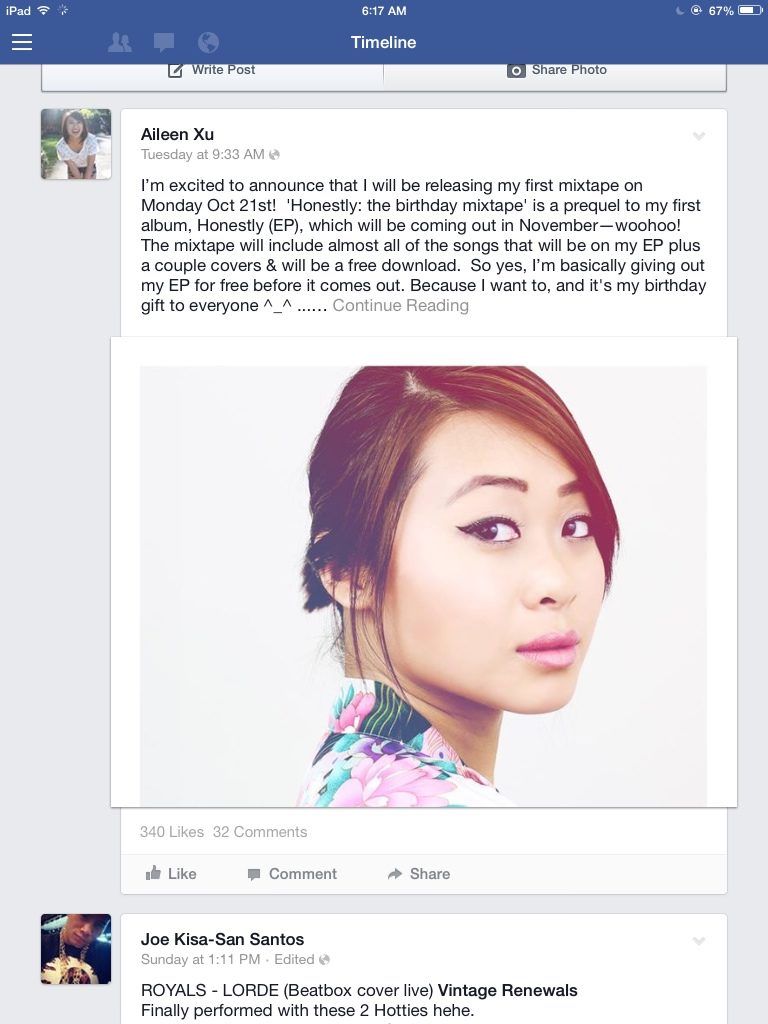768x1024 pixels.
Task: View the 340 Likes list
Action: click(172, 832)
